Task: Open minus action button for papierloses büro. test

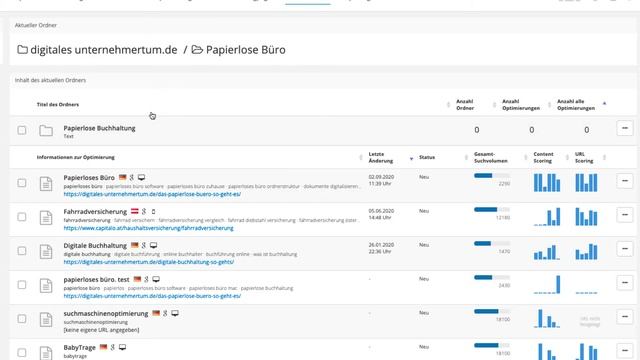Action: coord(624,282)
